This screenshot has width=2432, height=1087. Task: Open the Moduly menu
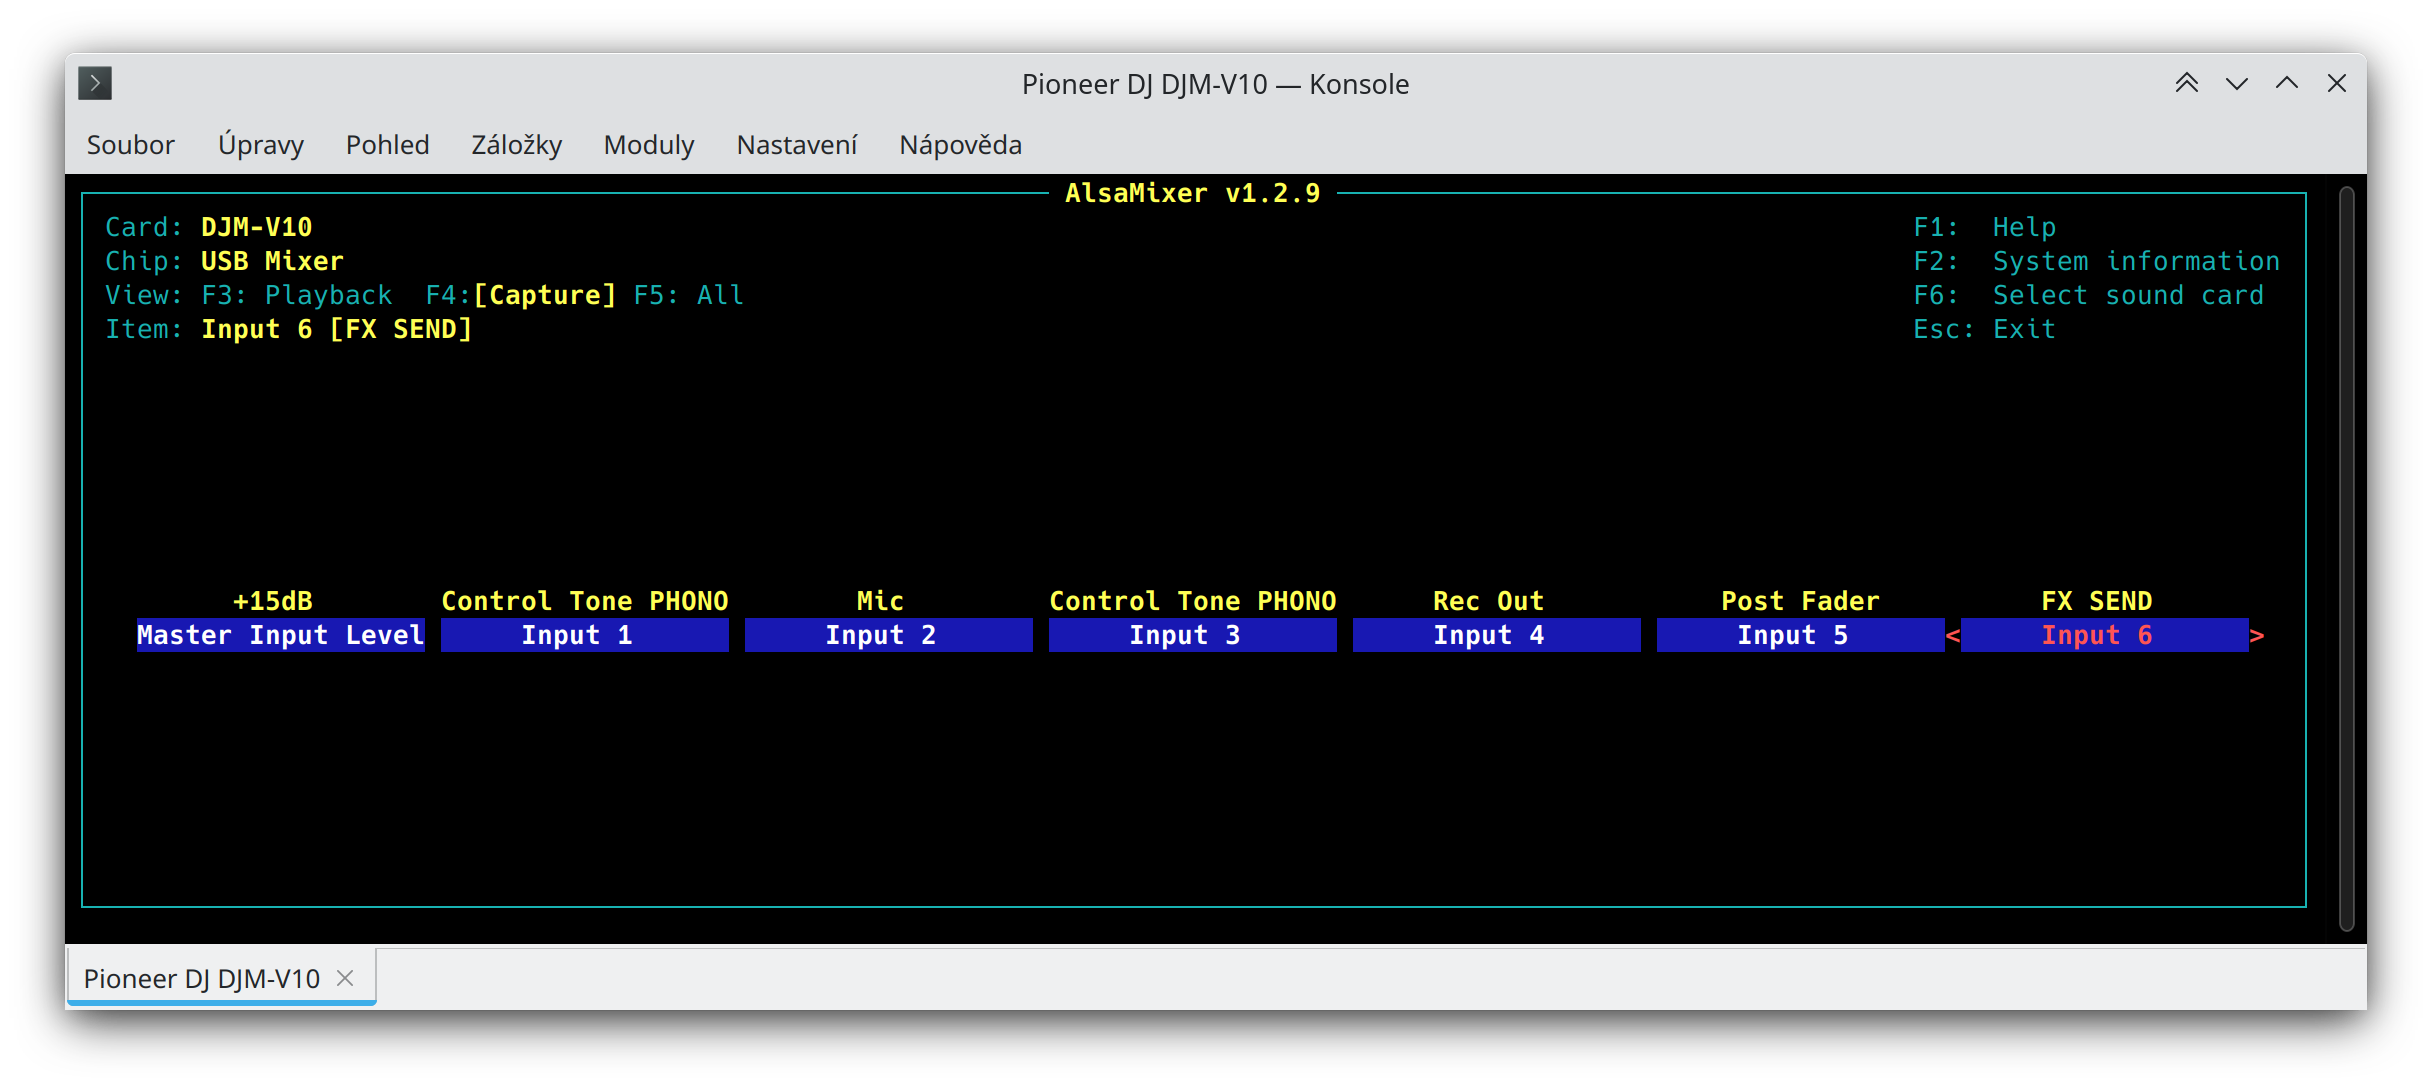click(649, 145)
